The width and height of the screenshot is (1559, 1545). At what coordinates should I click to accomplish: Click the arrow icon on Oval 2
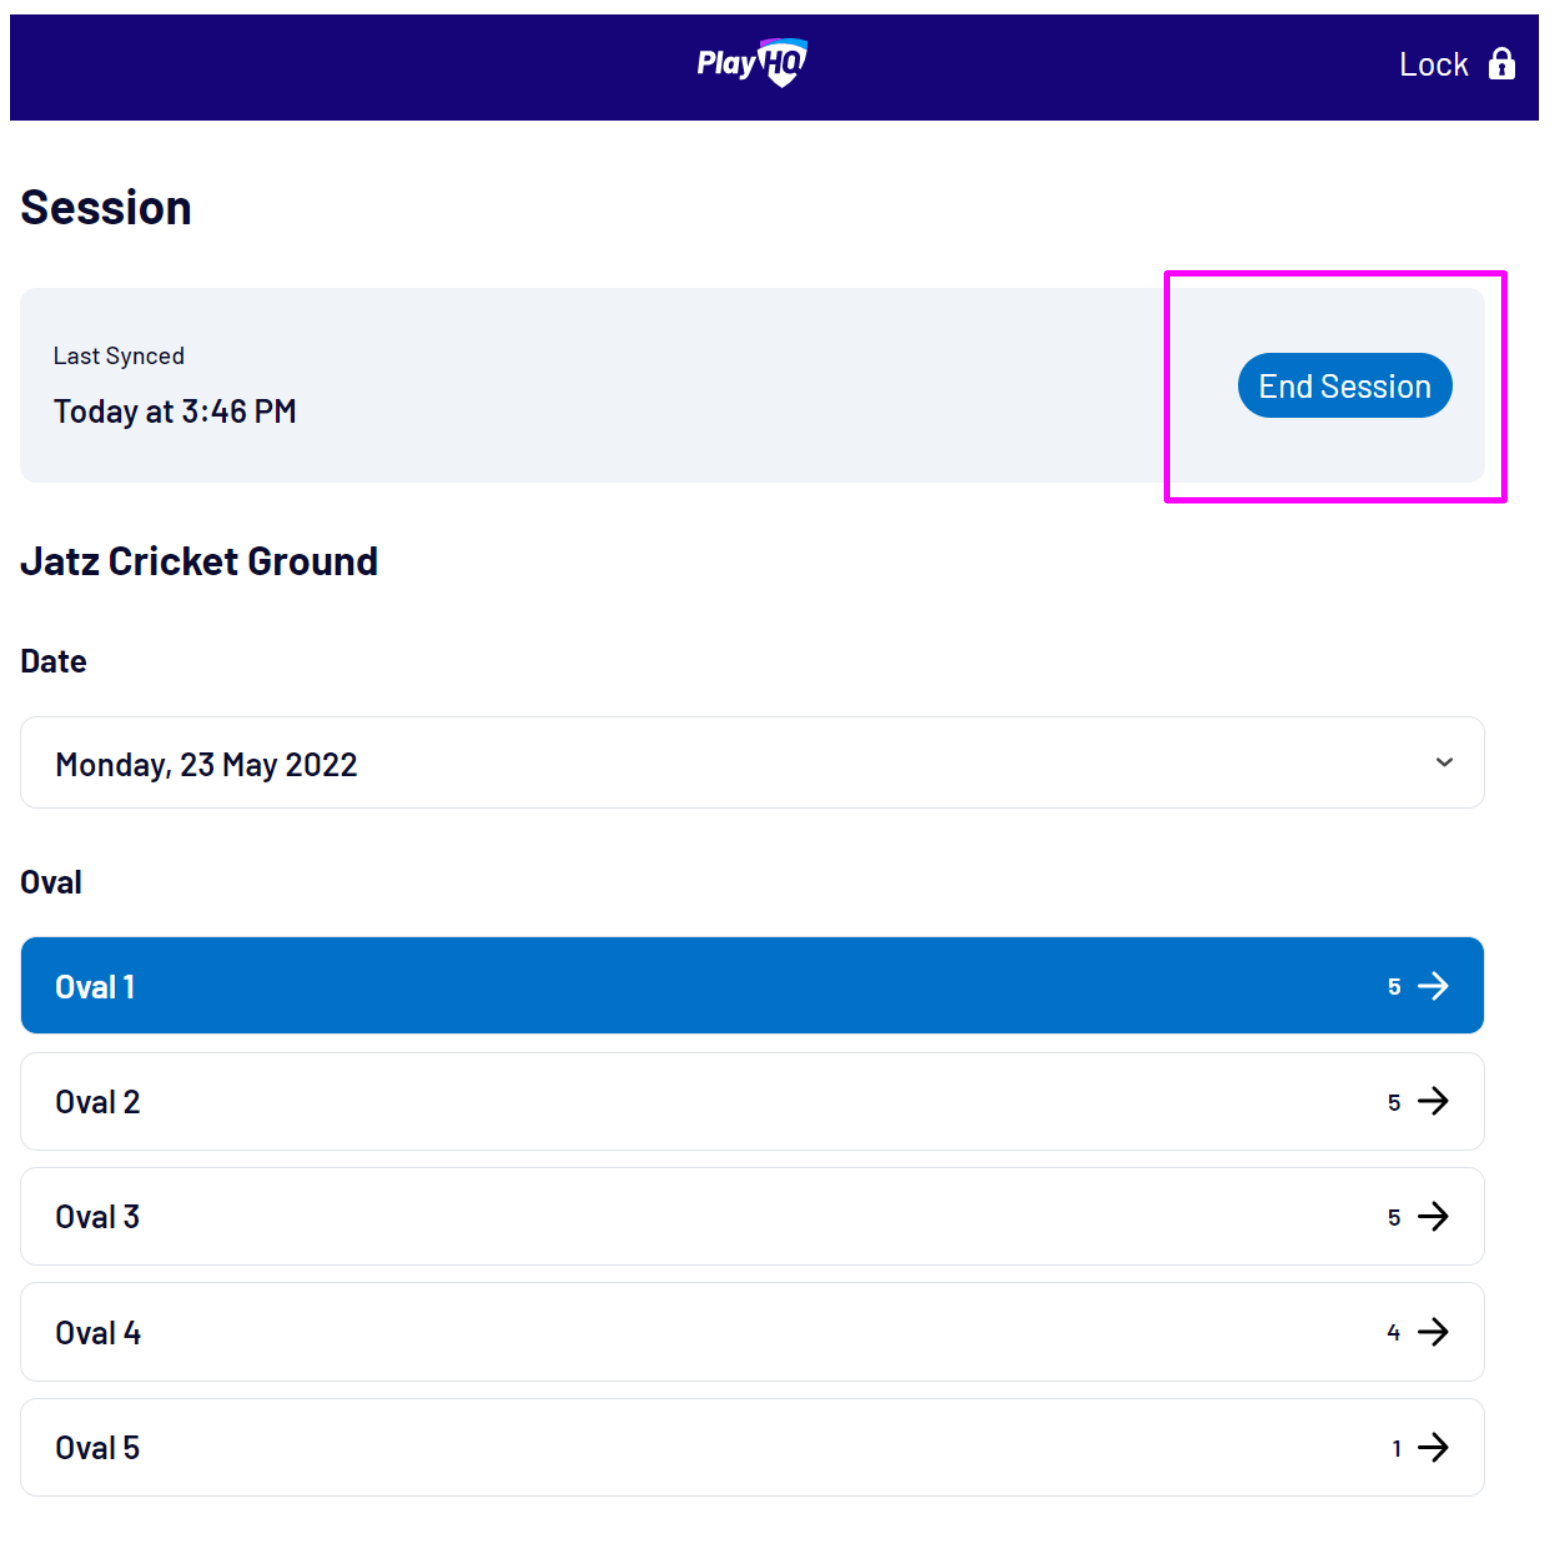point(1433,1101)
